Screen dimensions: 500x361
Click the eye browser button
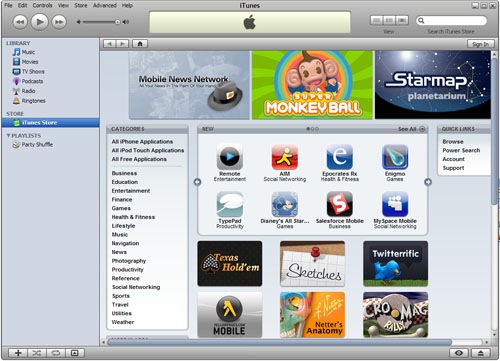point(459,353)
